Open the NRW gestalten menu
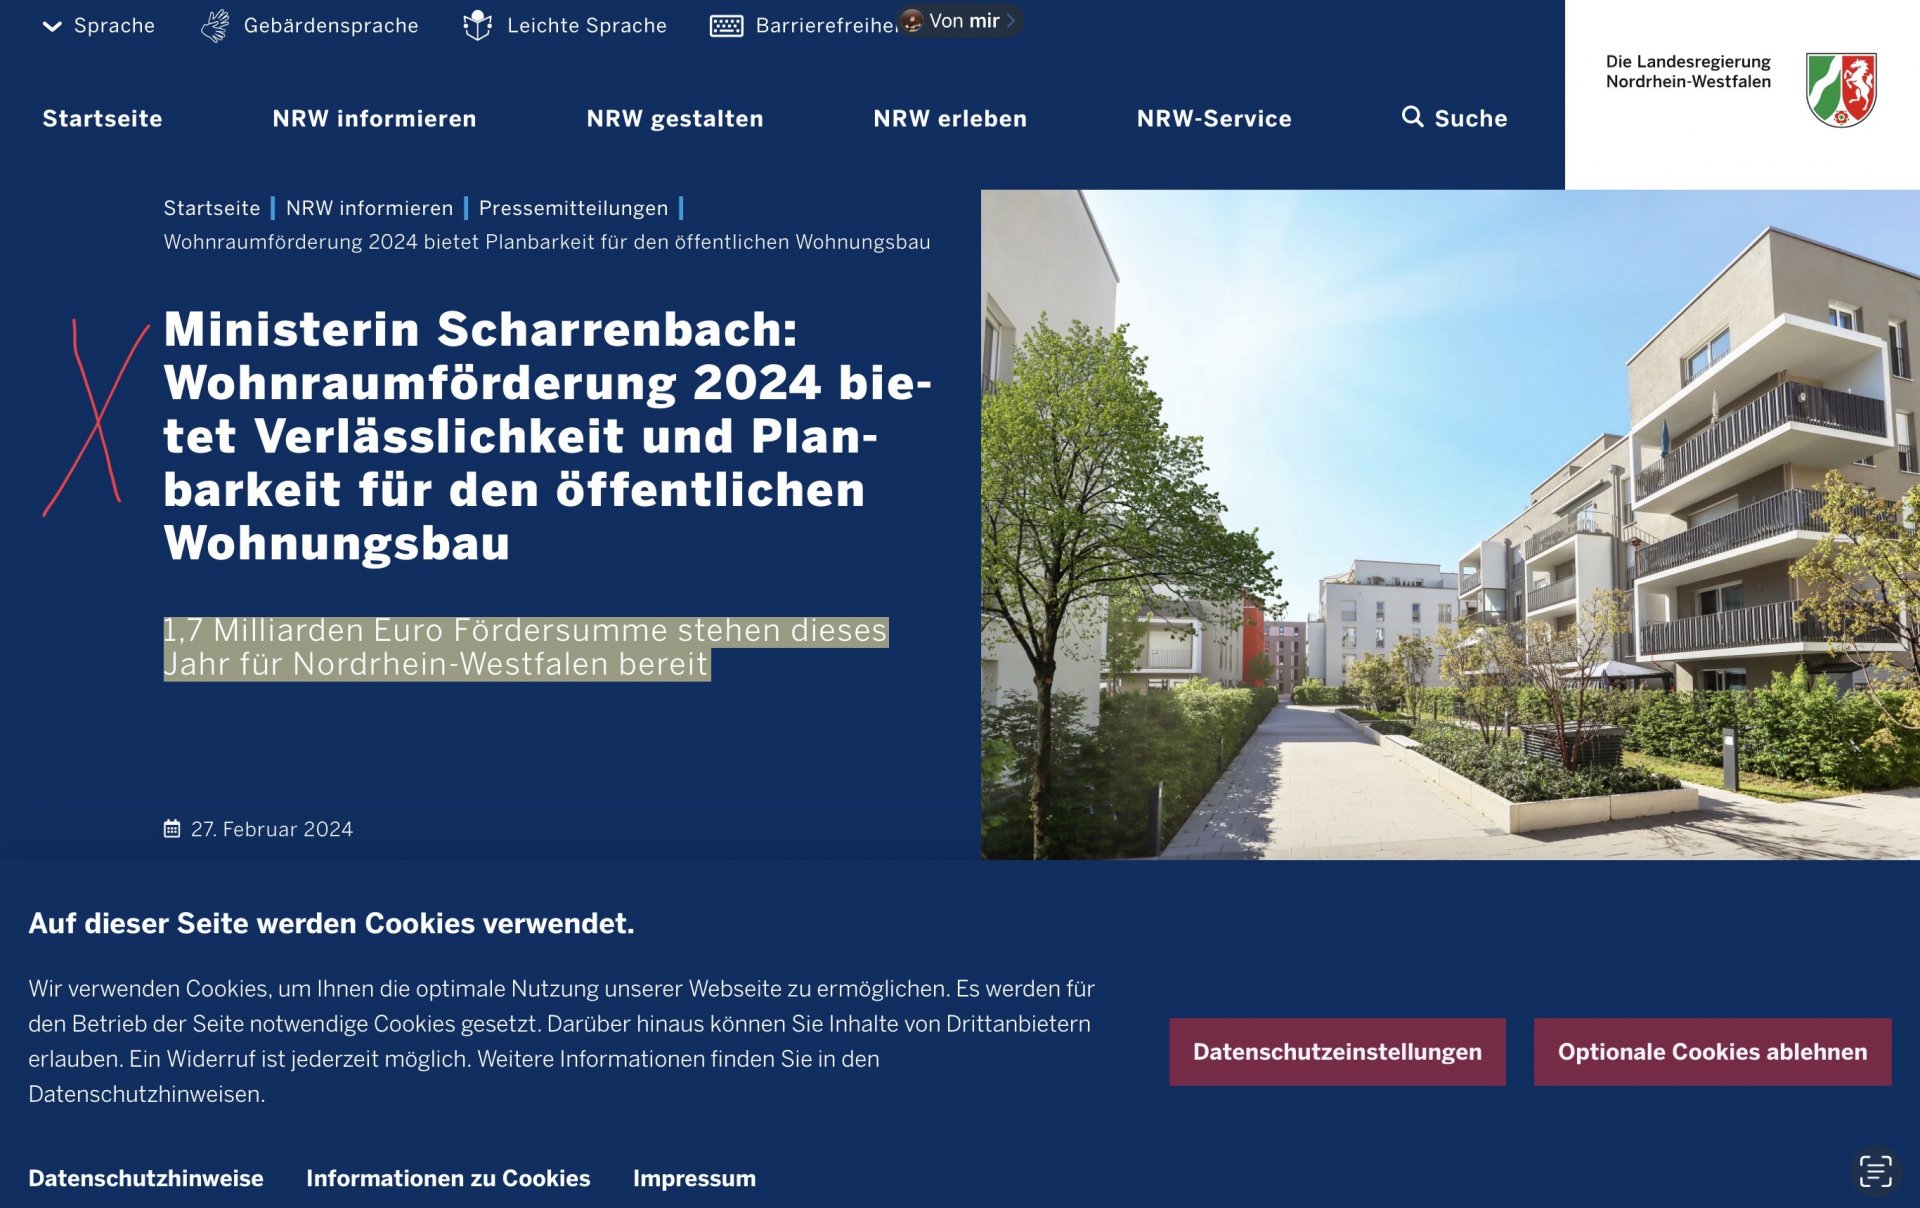This screenshot has height=1208, width=1920. pyautogui.click(x=674, y=119)
